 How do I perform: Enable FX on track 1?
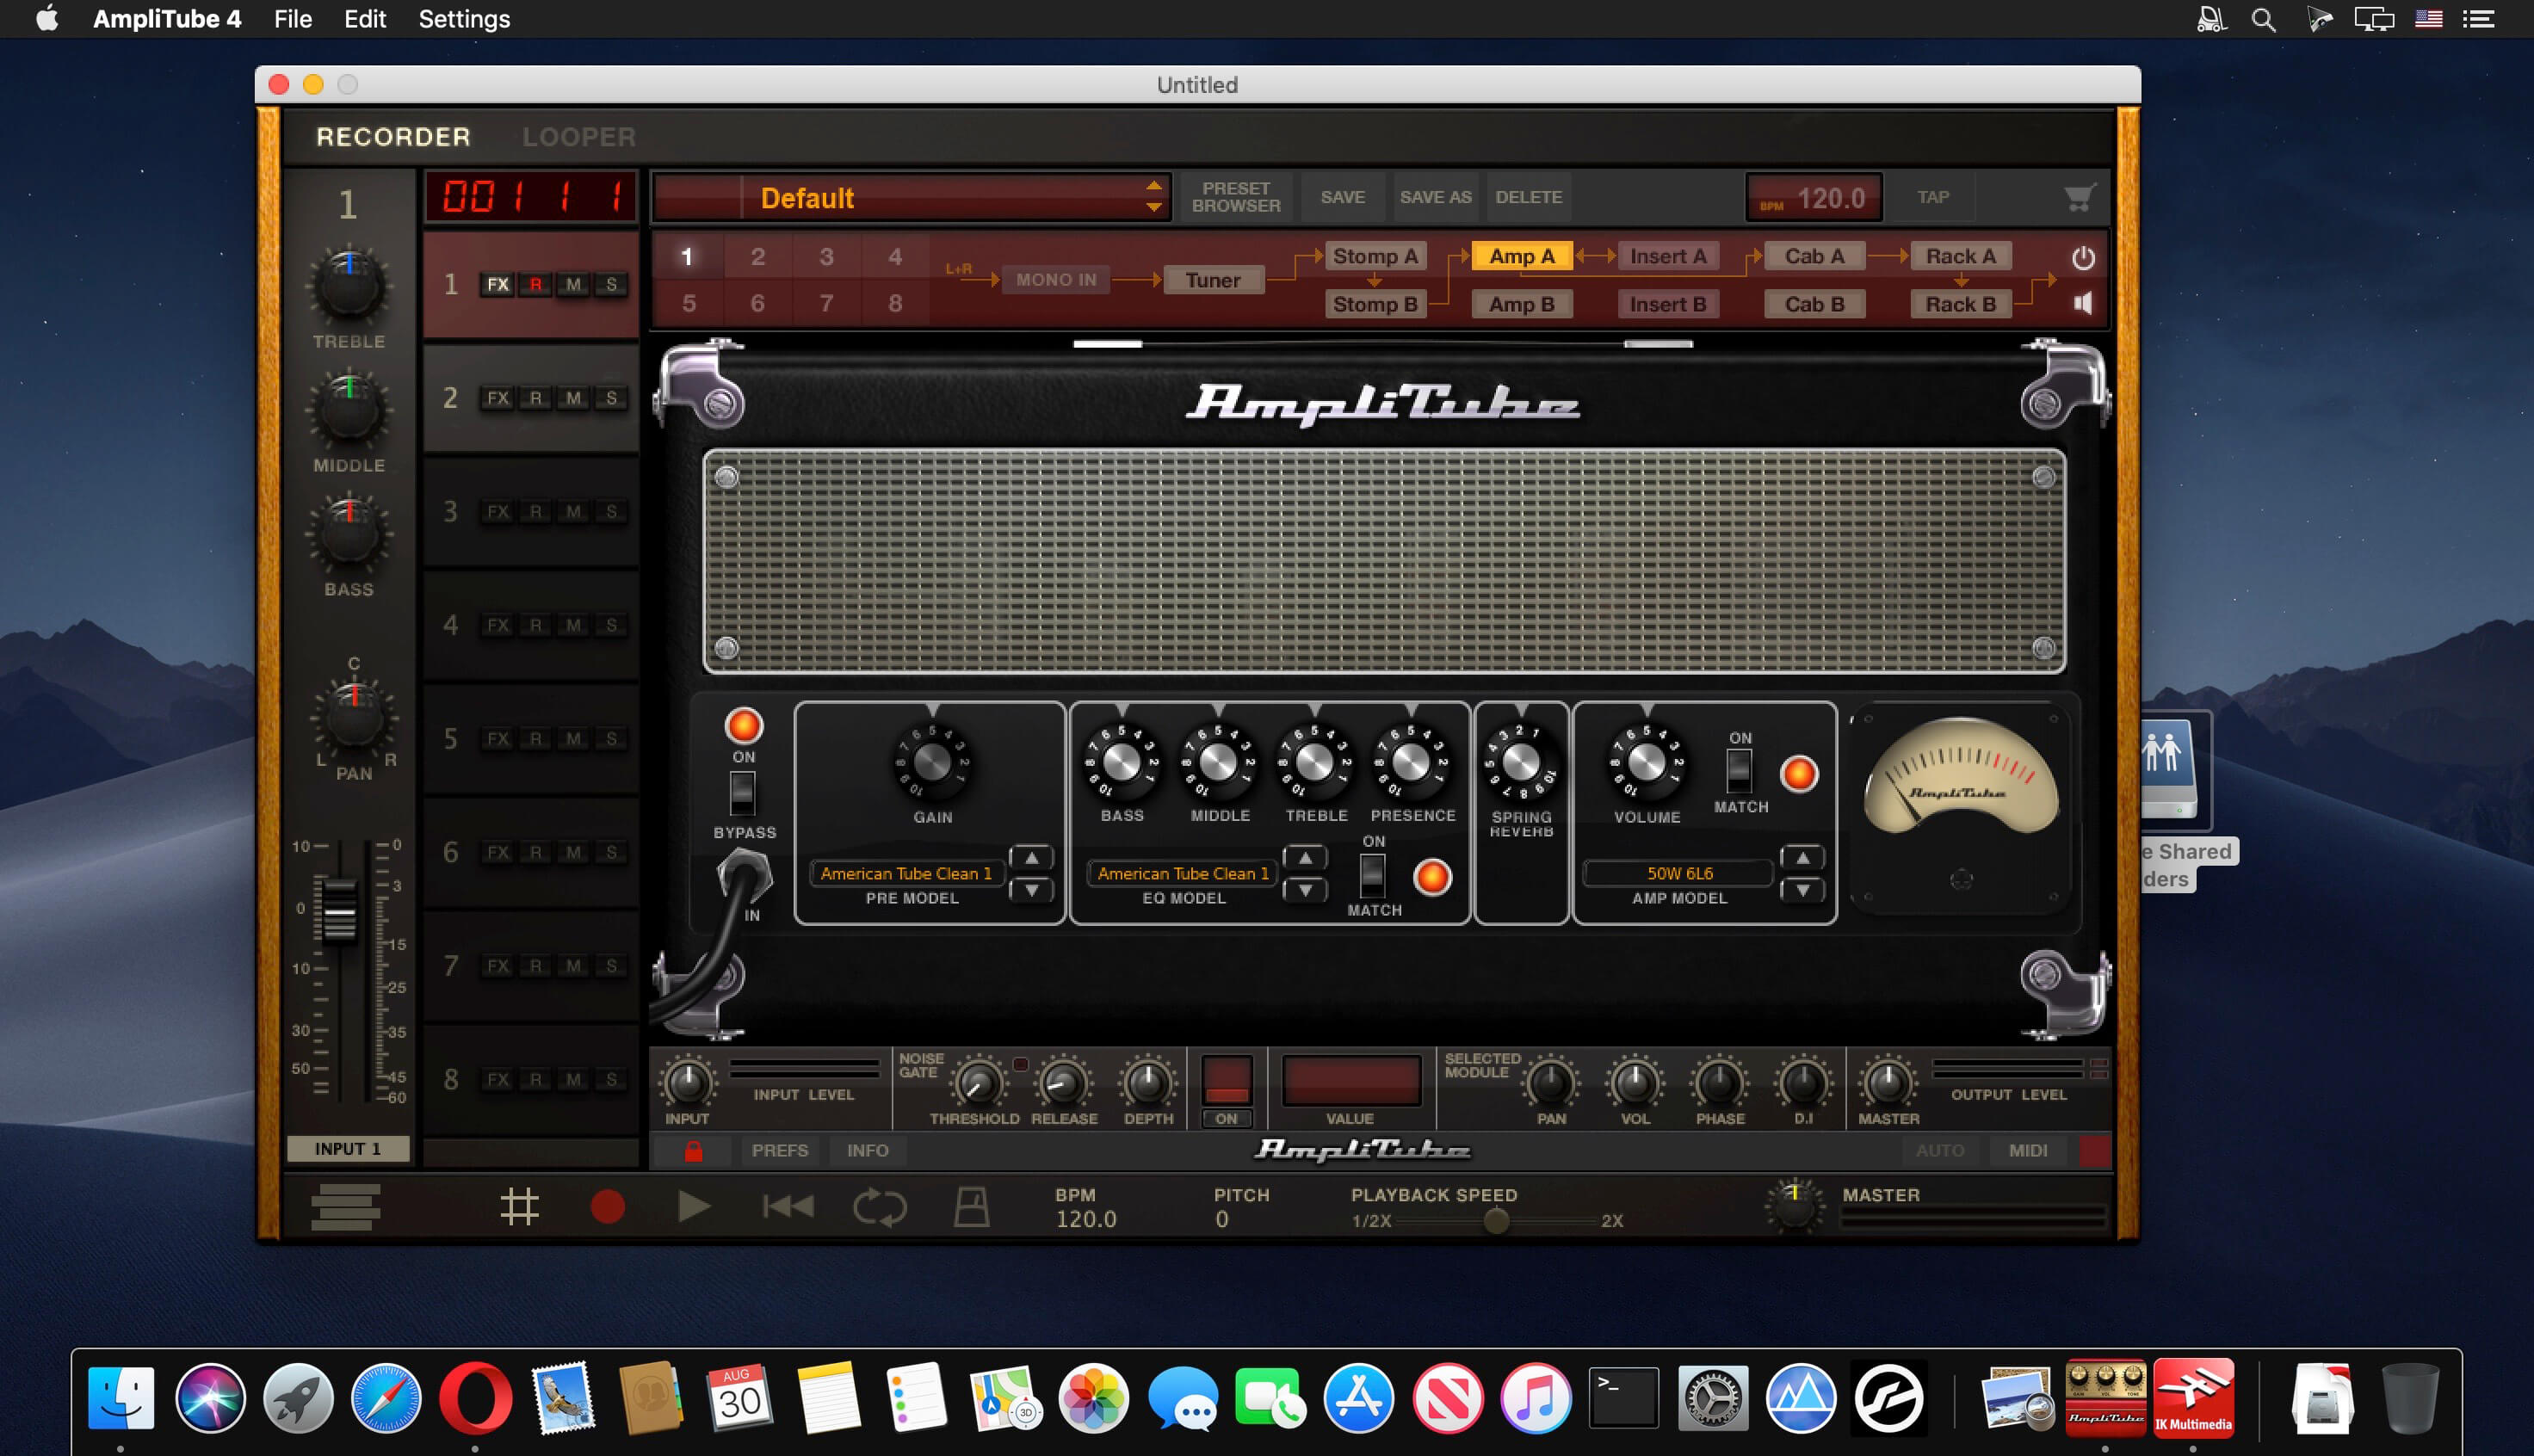[497, 284]
